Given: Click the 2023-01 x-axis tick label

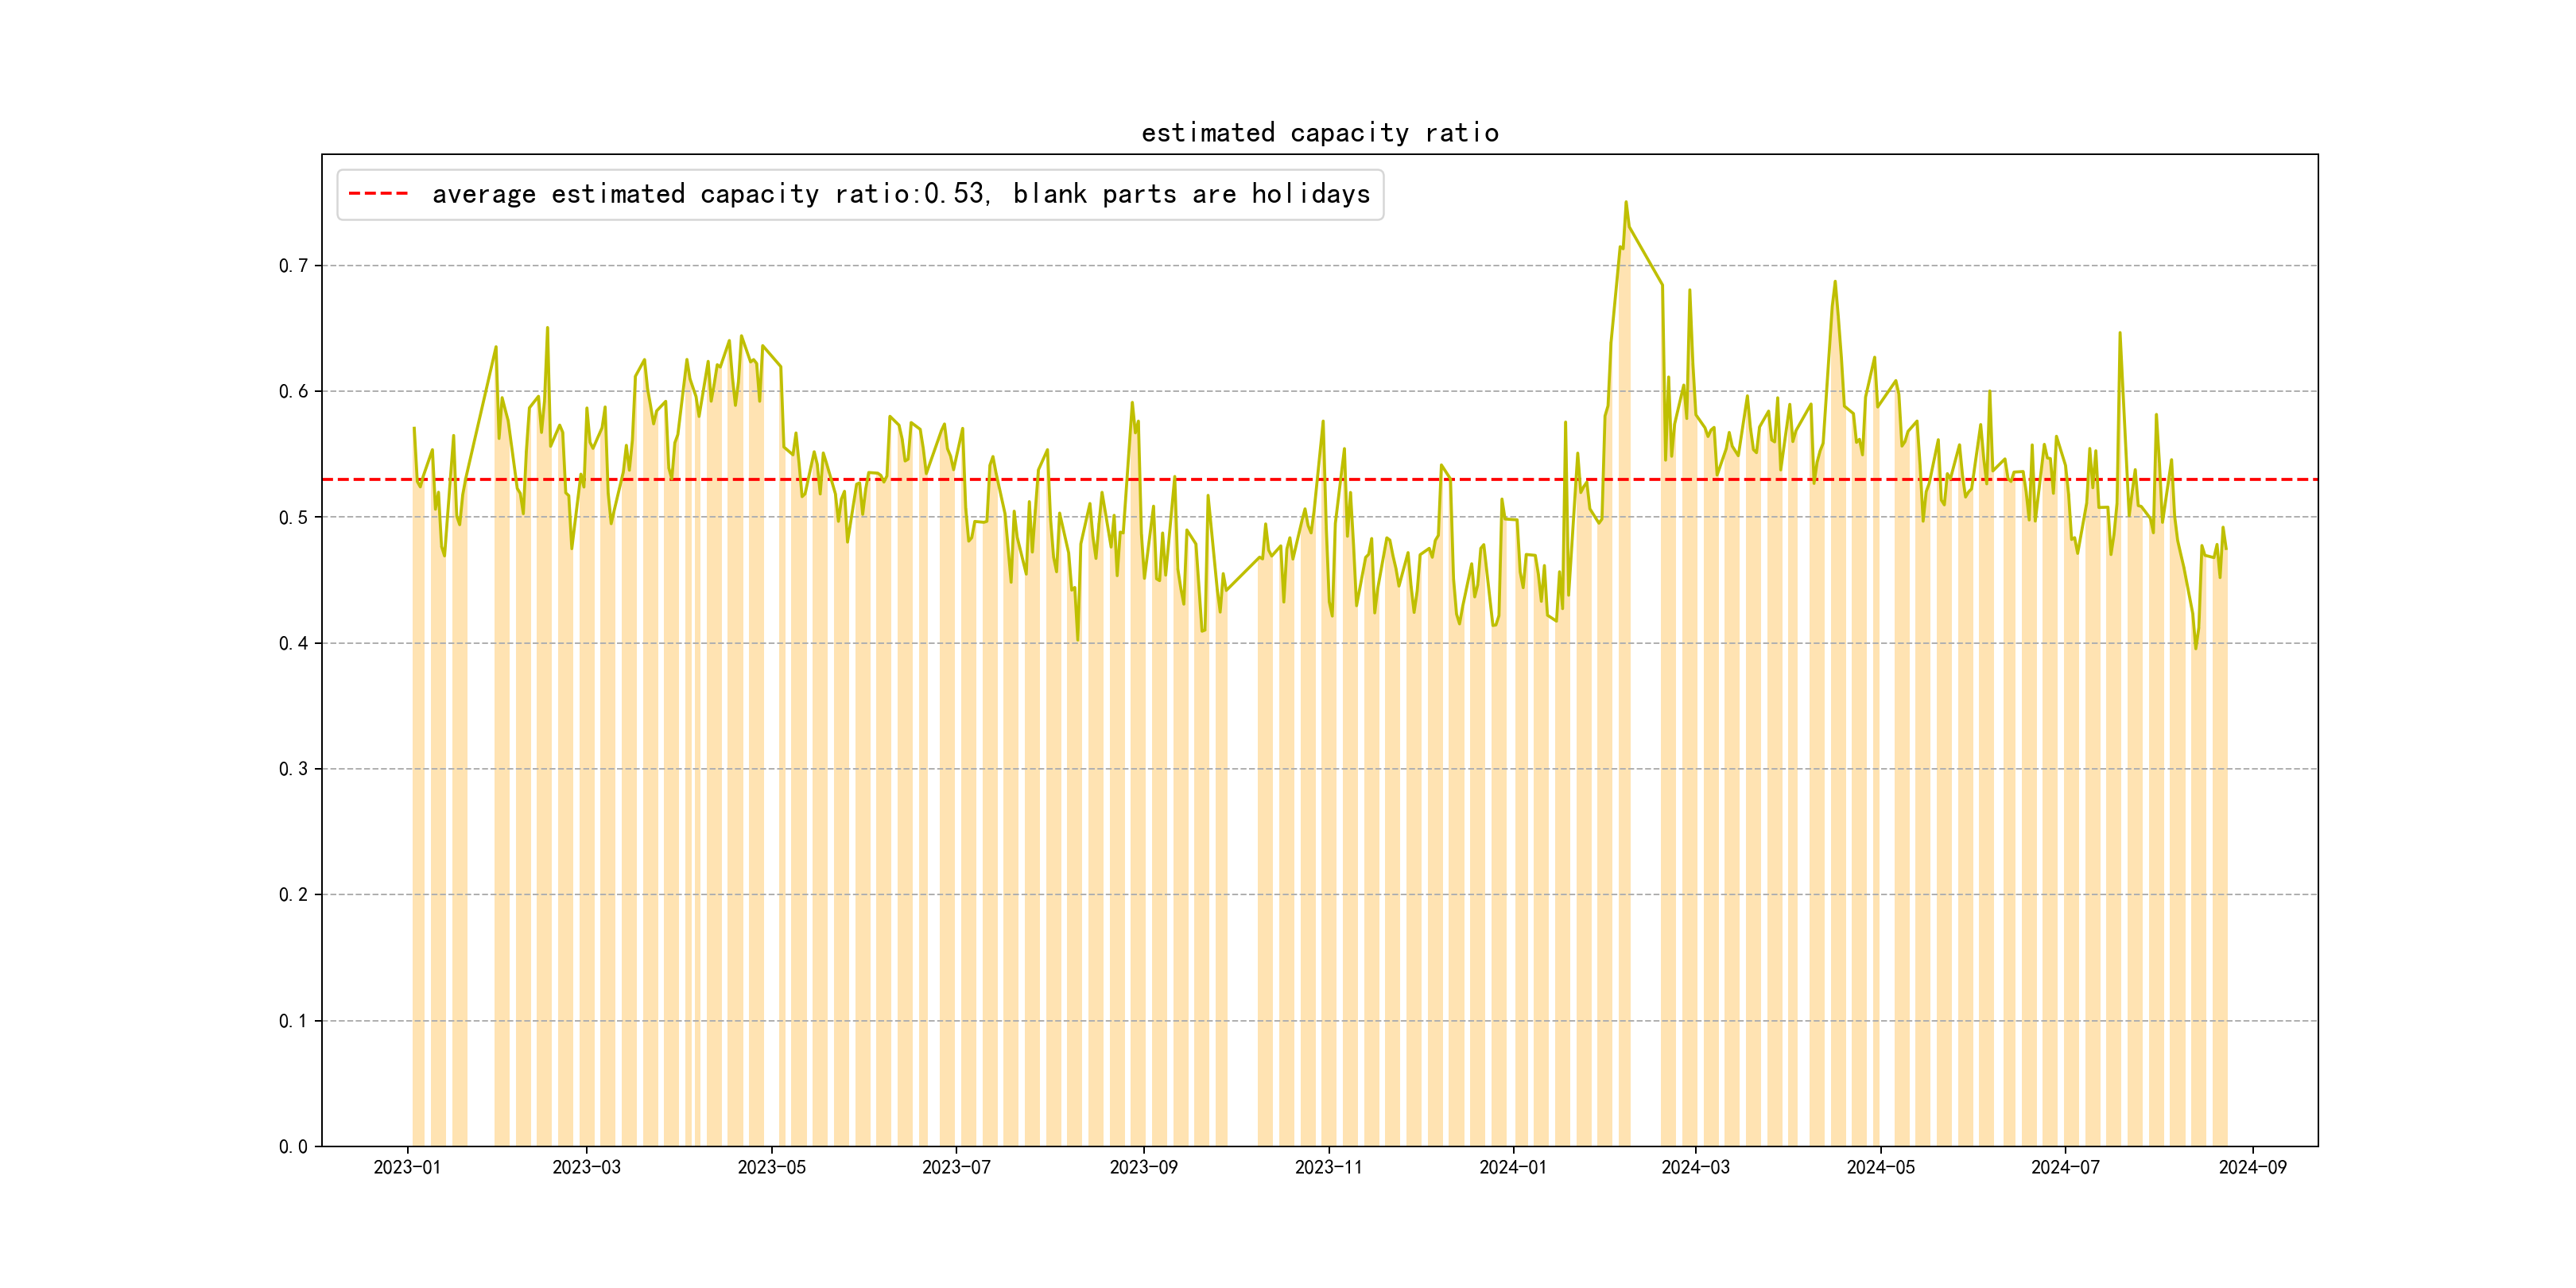Looking at the screenshot, I should 407,1167.
